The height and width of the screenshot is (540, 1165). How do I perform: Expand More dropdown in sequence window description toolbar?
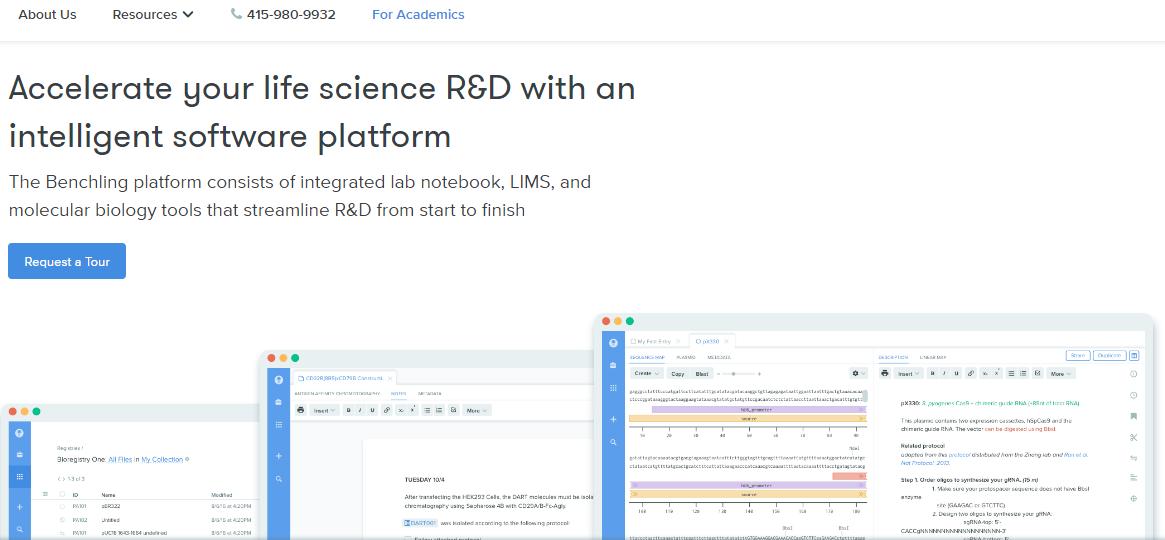click(x=1059, y=374)
